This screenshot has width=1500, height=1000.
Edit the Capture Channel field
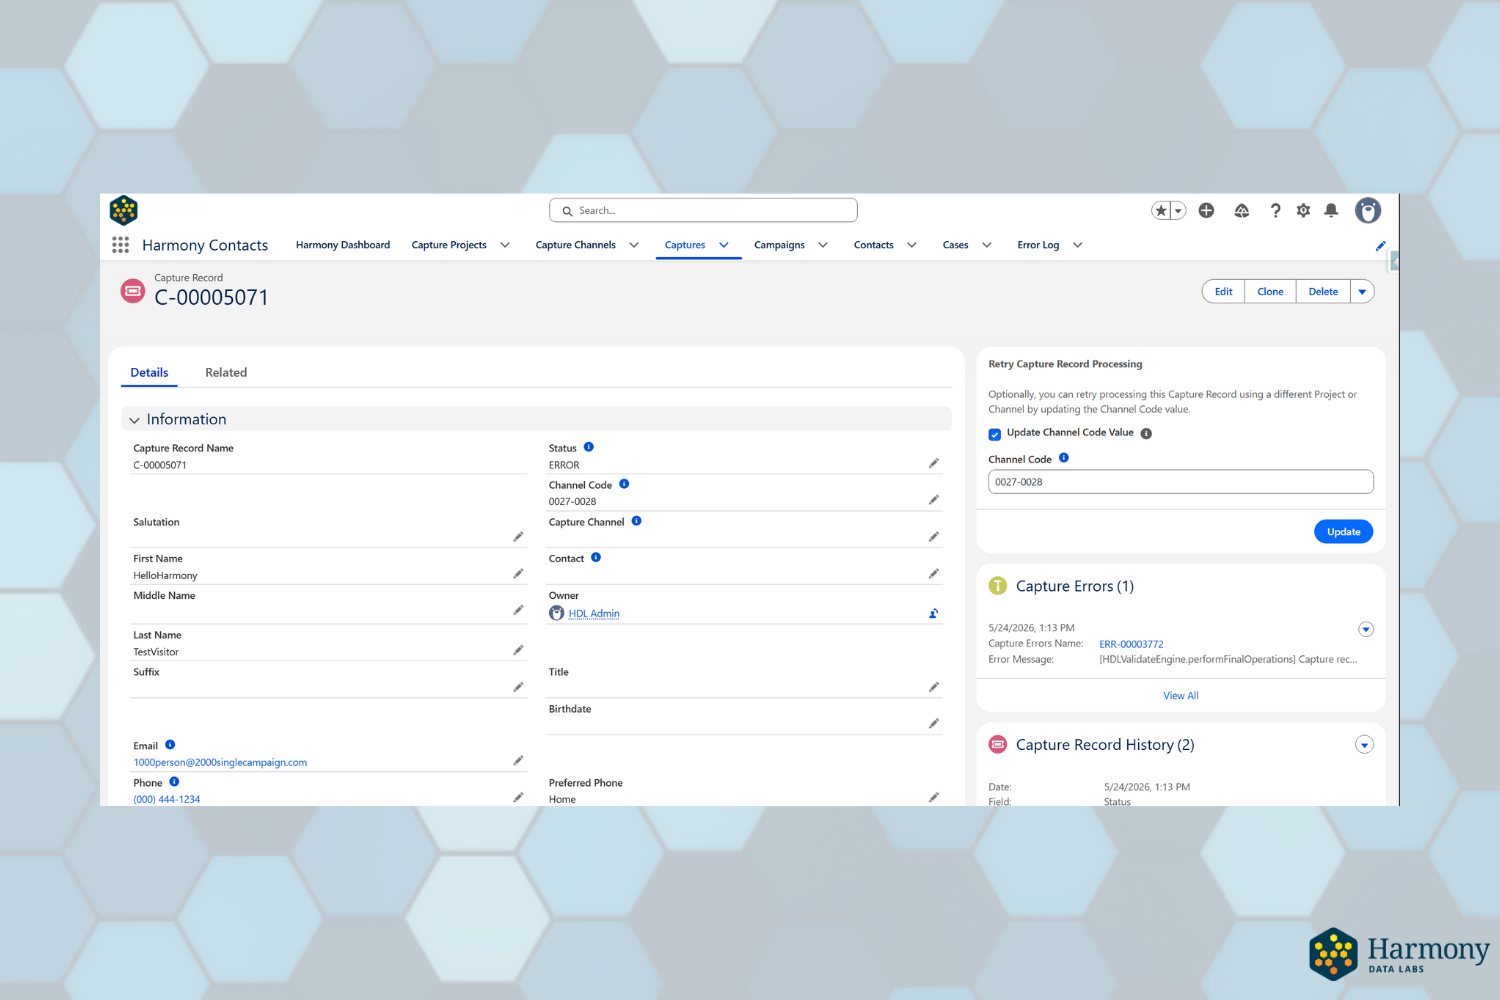click(x=934, y=537)
